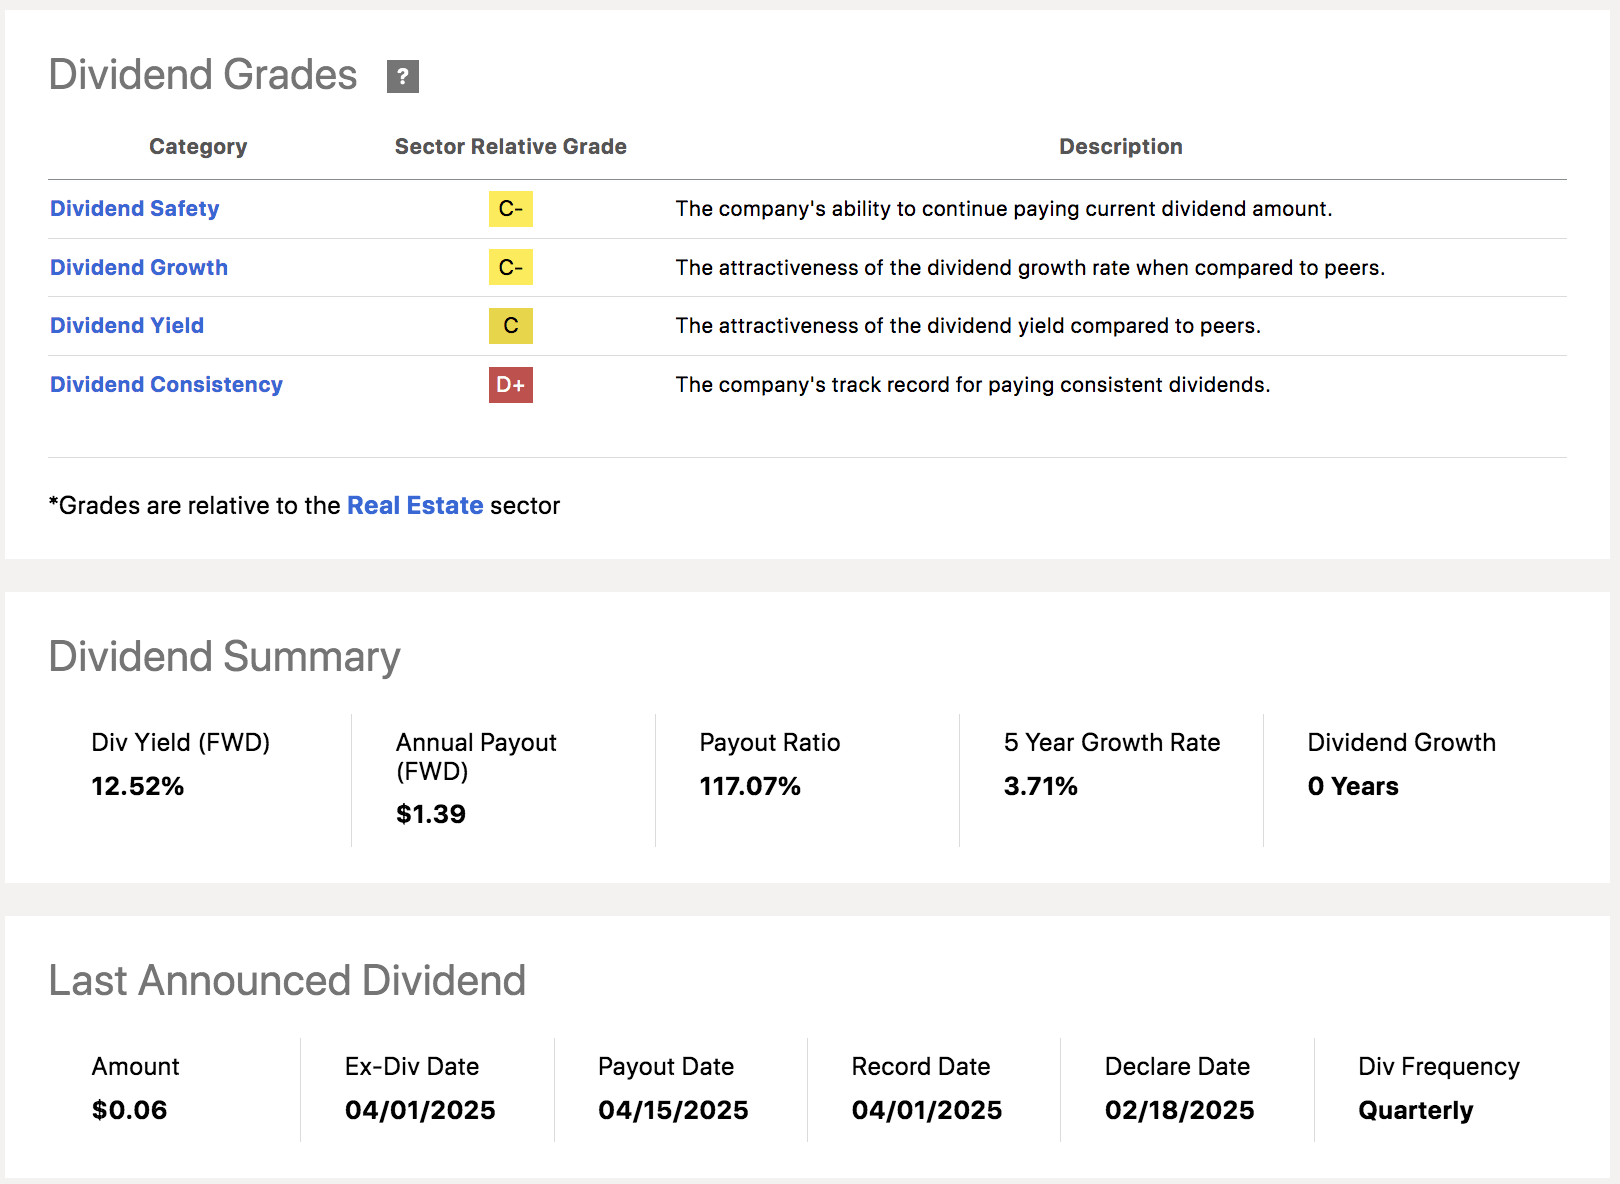Screen dimensions: 1620x1184
Task: Click the 117.07% payout ratio figure
Action: pos(750,787)
